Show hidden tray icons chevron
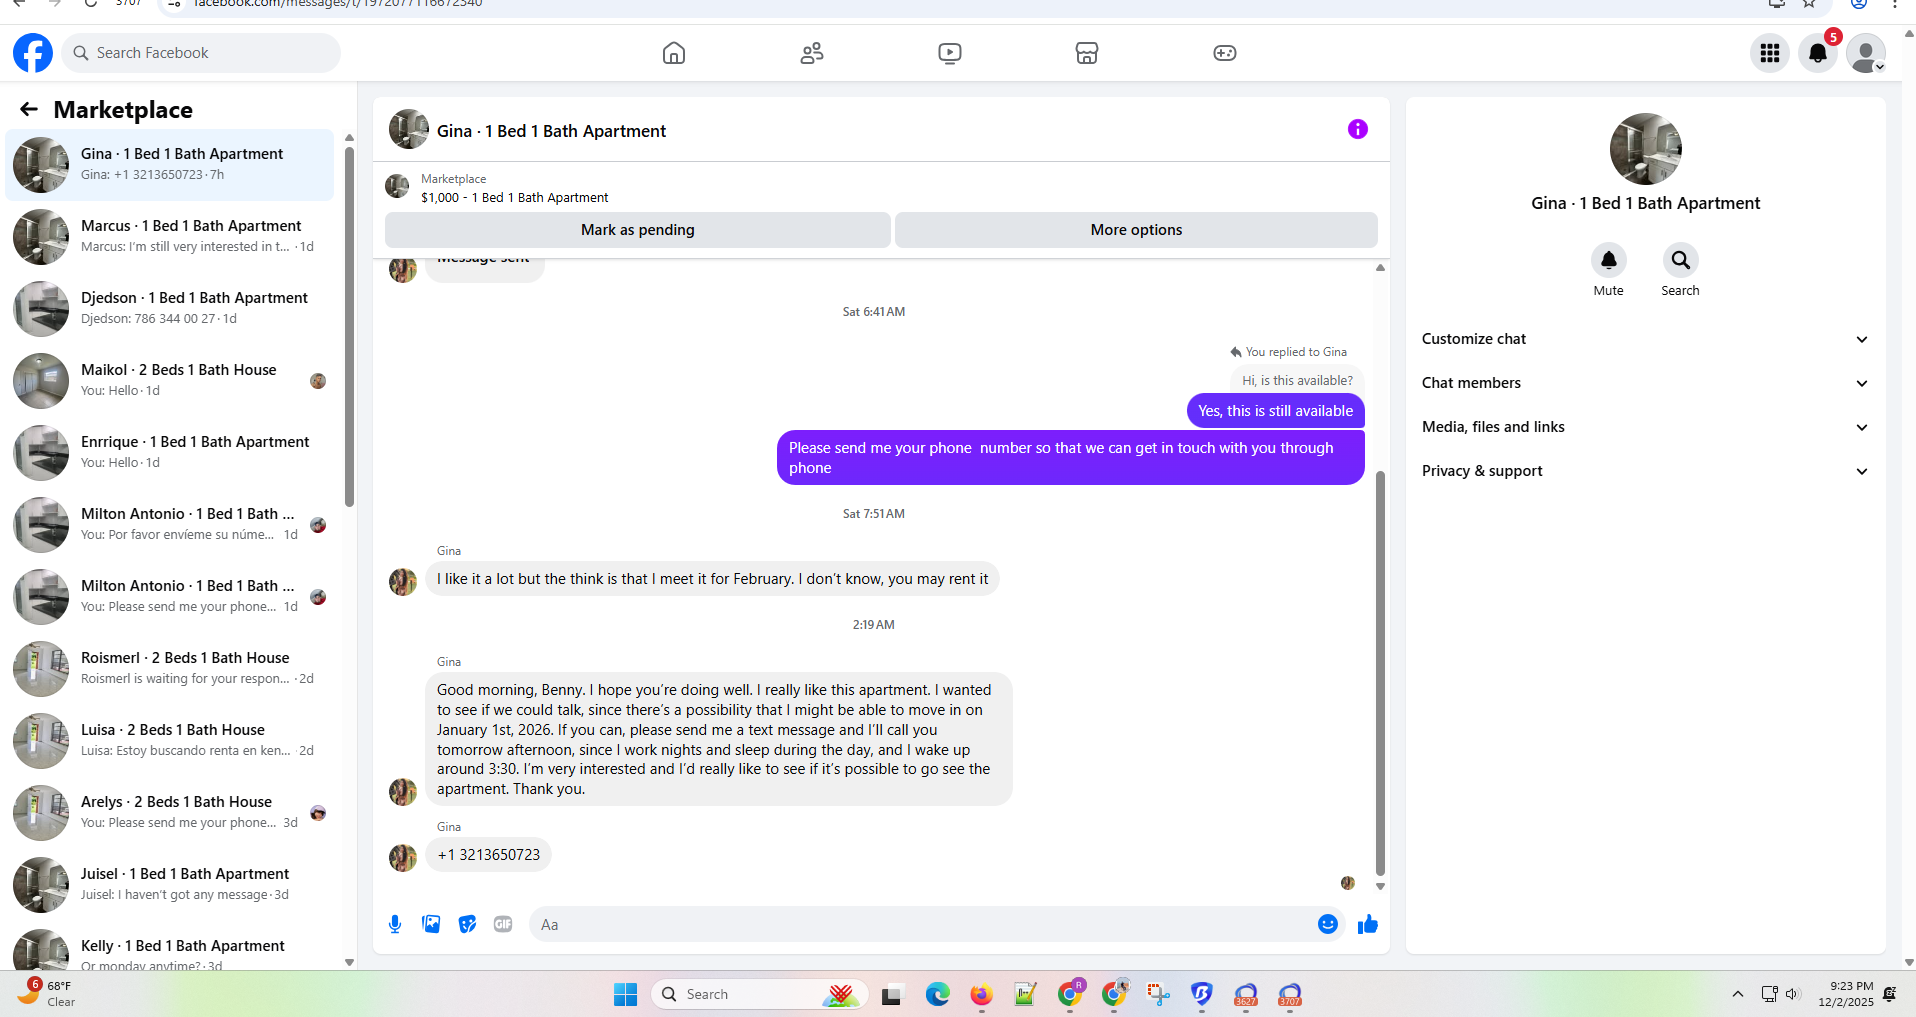 pos(1738,994)
